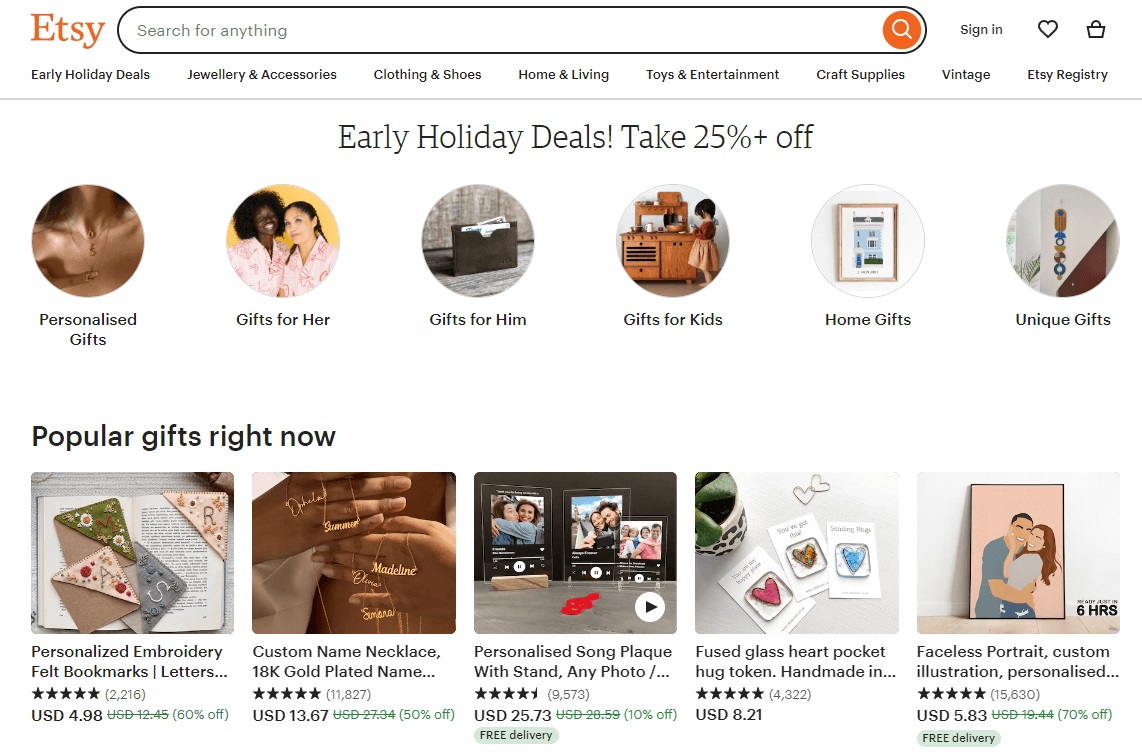Select the Gifts for Him category circle
This screenshot has width=1142, height=755.
click(x=477, y=240)
